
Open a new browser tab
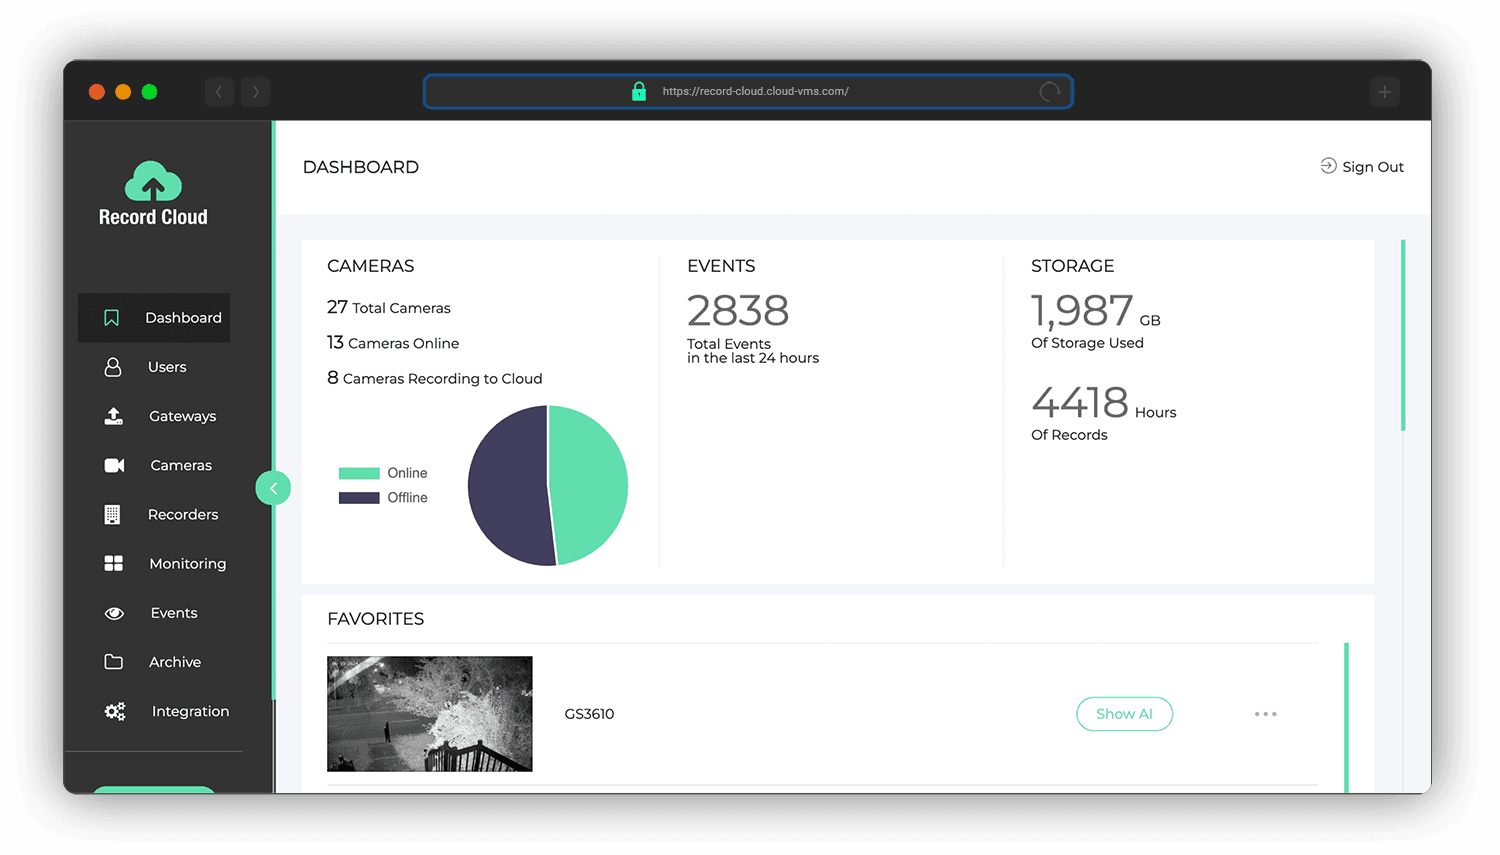[1384, 92]
